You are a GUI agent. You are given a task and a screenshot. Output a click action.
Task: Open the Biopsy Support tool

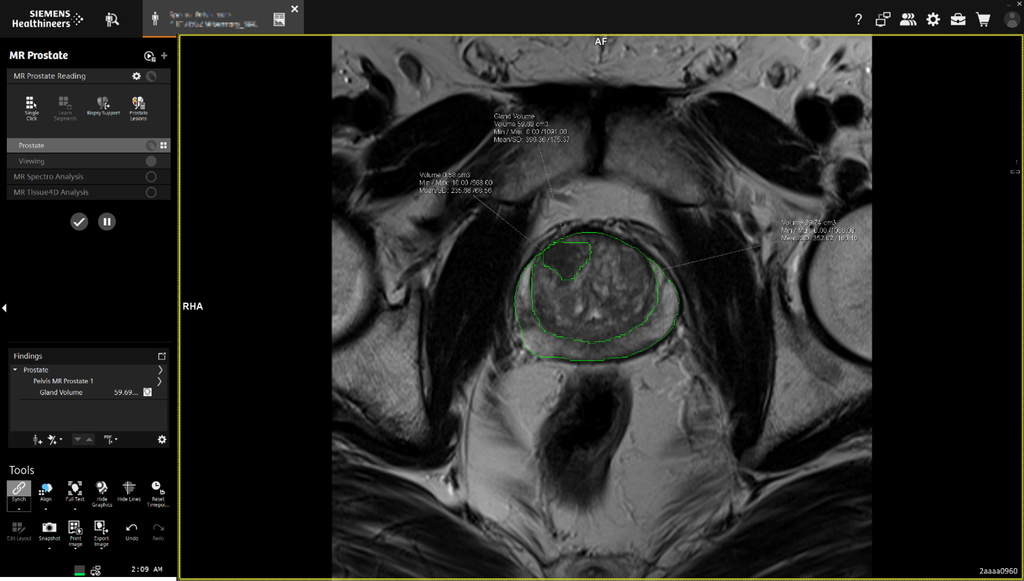click(102, 105)
